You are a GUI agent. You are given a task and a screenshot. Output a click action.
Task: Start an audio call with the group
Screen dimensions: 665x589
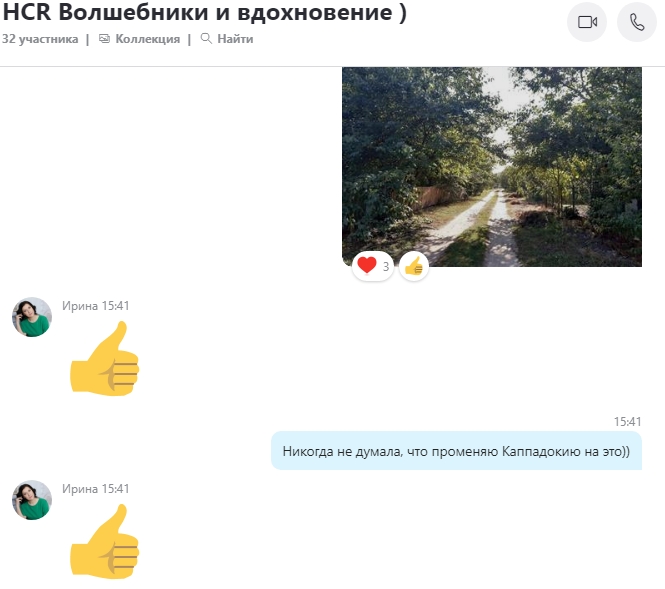(x=637, y=22)
